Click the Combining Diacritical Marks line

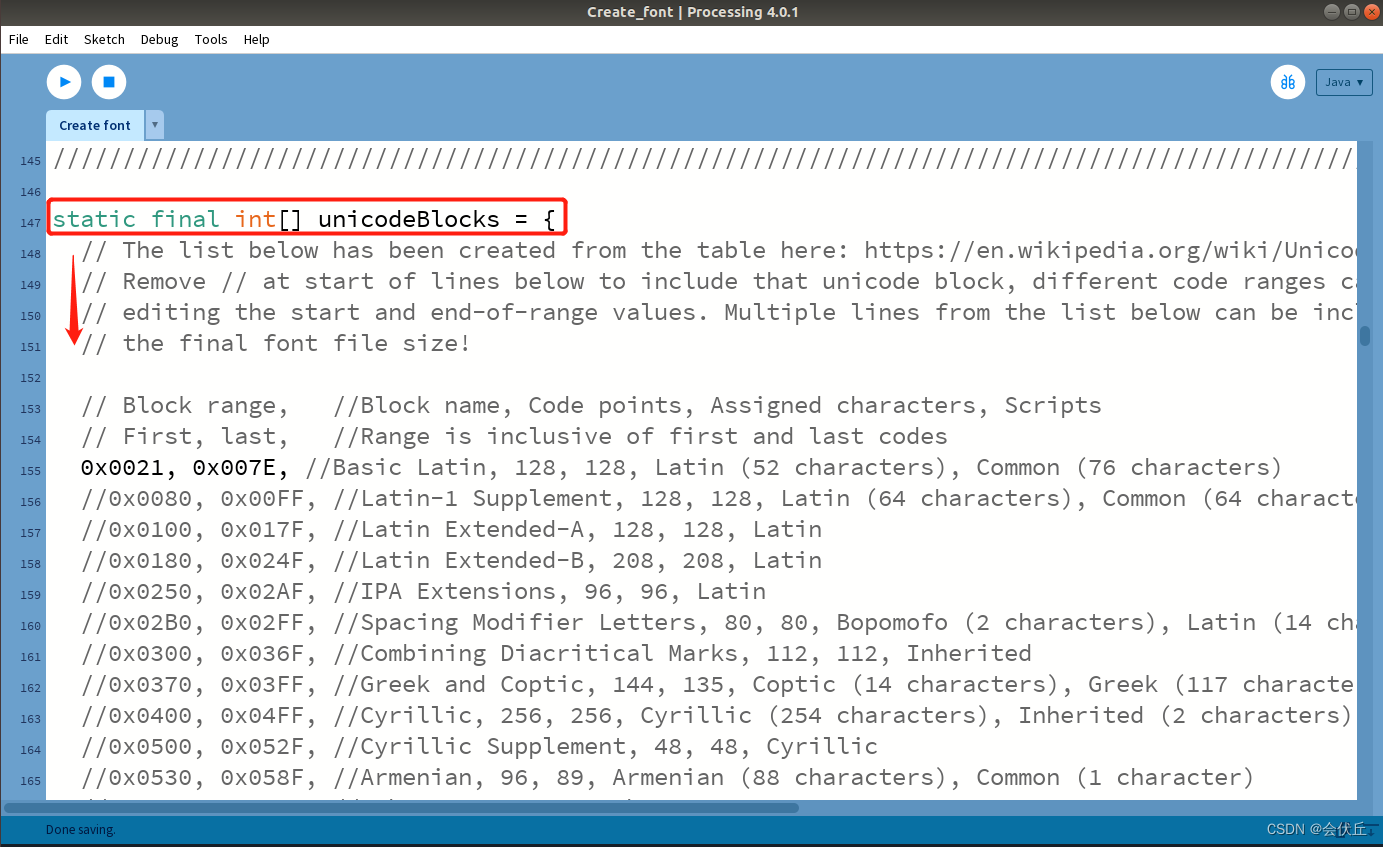(556, 653)
